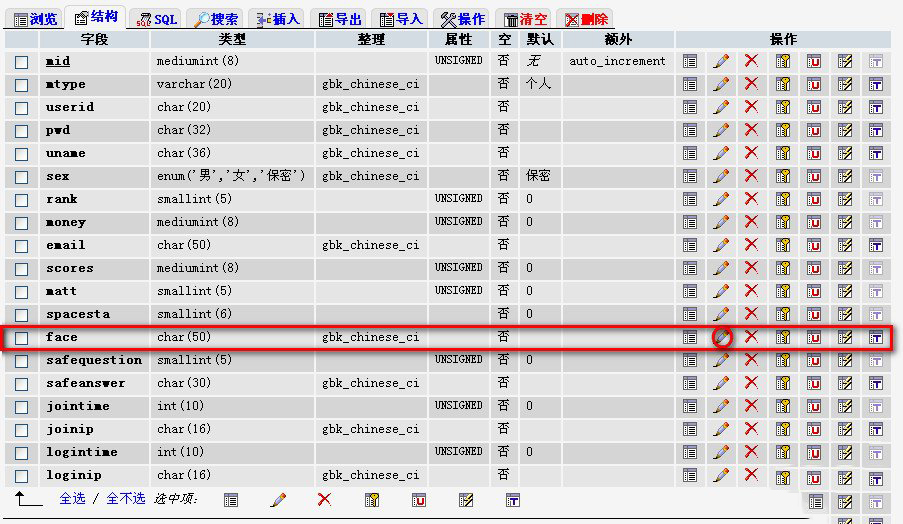Select the loginip row checkbox
Viewport: 903px width, 524px height.
21,476
